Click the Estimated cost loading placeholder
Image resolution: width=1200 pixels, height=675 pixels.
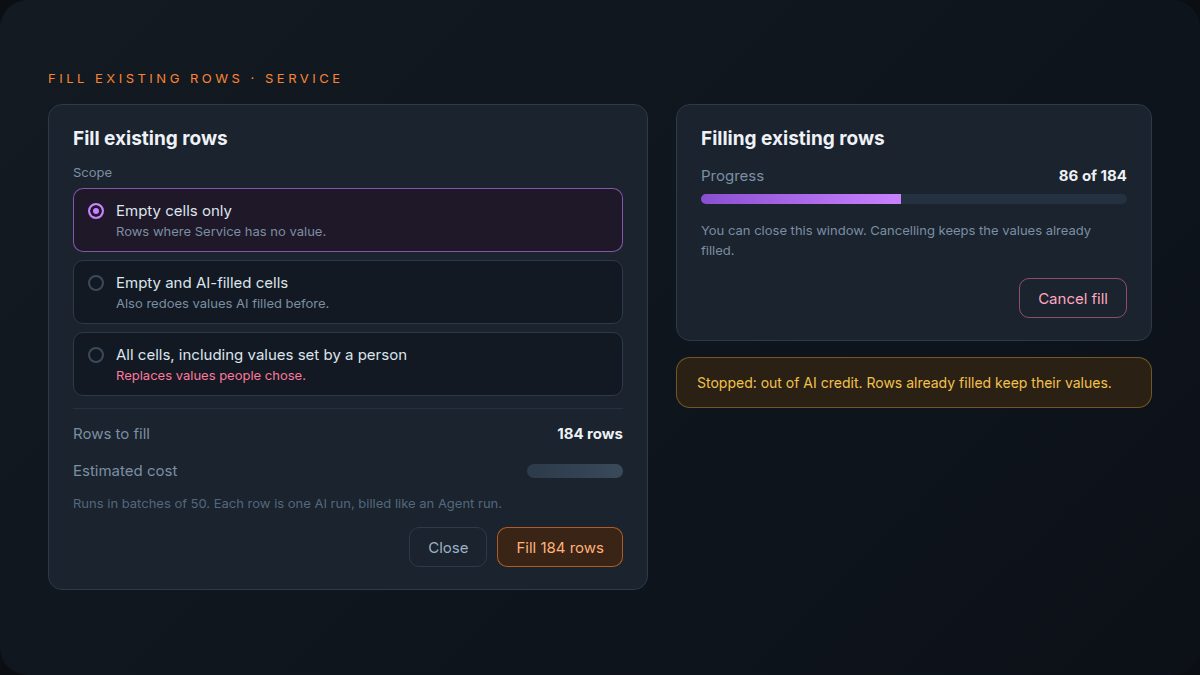coord(575,471)
